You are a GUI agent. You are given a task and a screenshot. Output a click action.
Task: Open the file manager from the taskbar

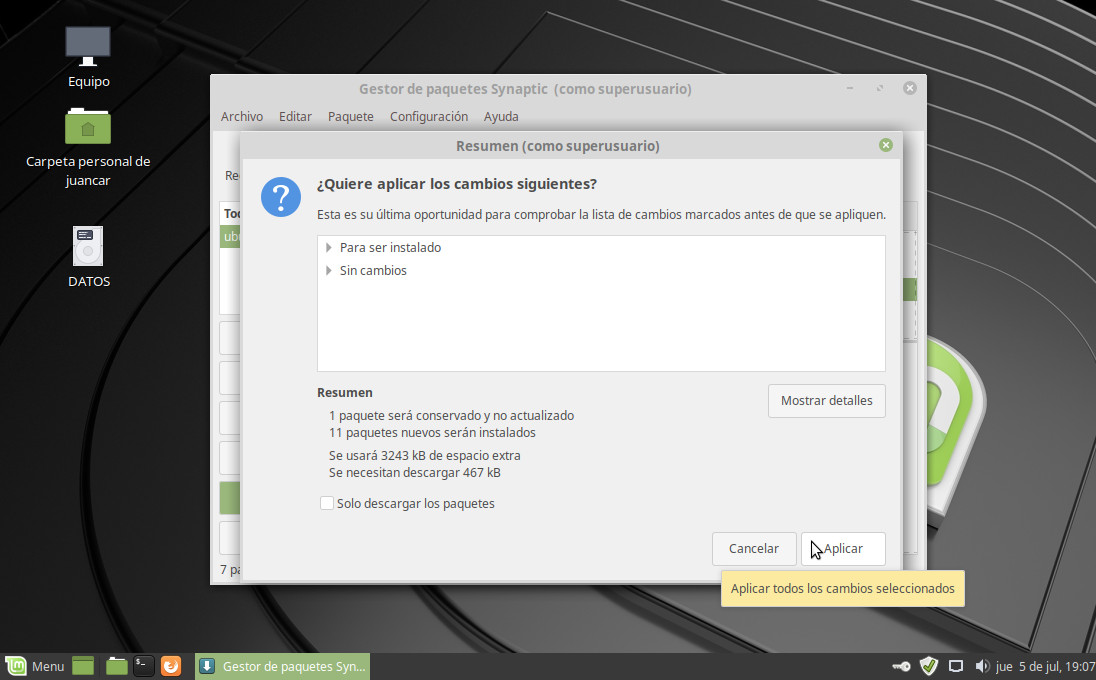[x=117, y=666]
